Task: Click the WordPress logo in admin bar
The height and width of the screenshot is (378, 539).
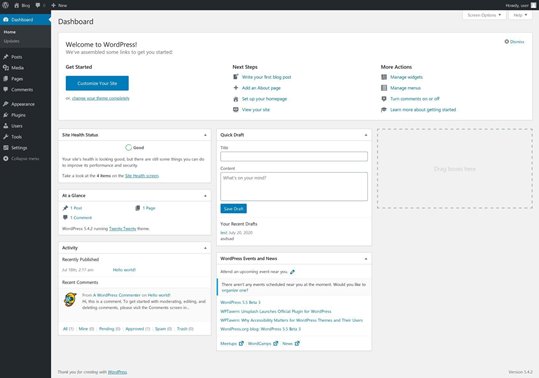Action: tap(6, 5)
